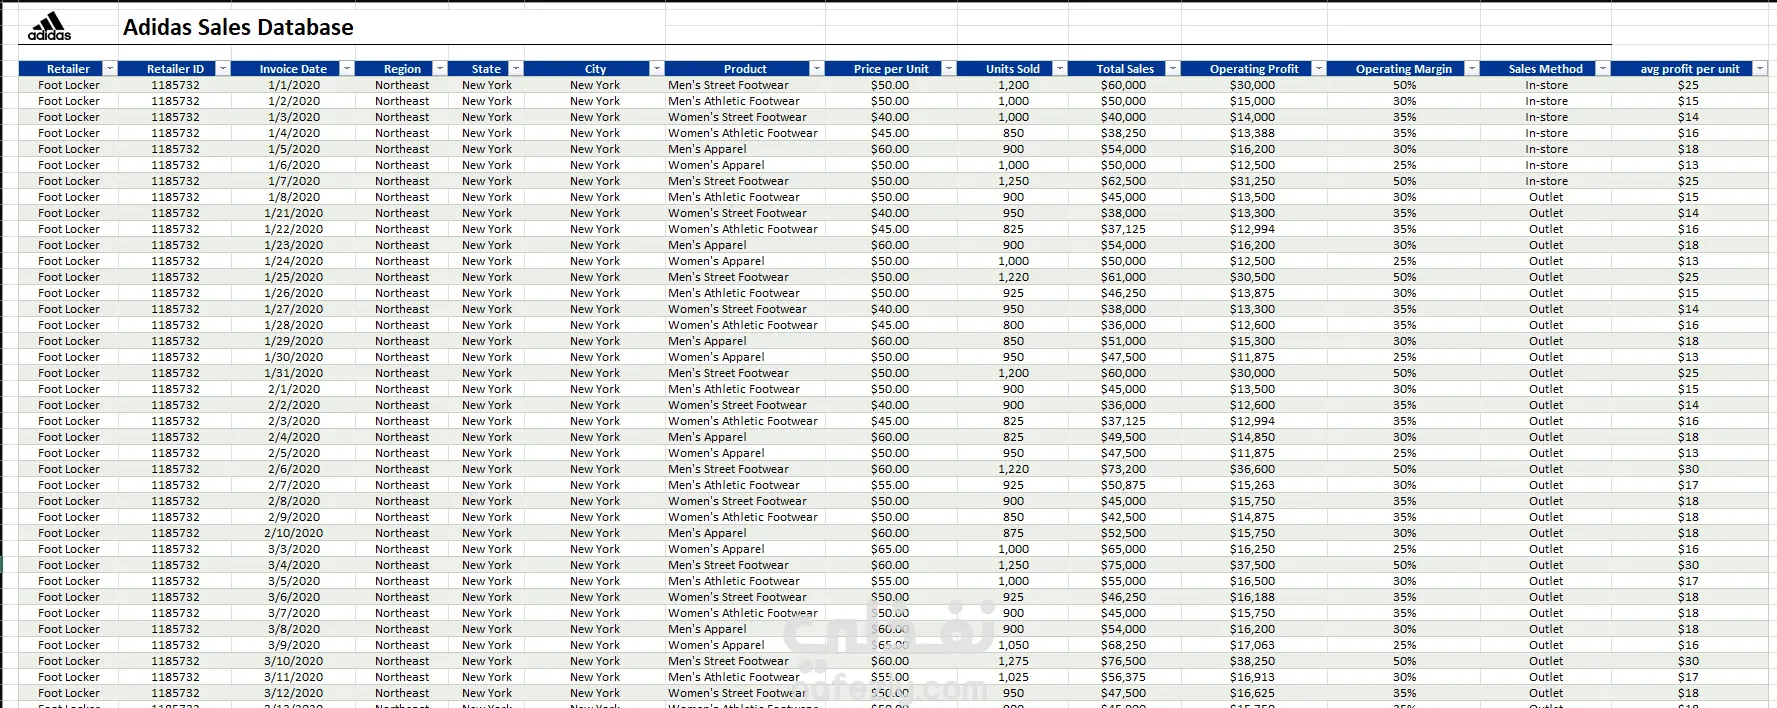Open the Sales Method filter dropdown
Viewport: 1777px width, 708px height.
coord(1603,69)
